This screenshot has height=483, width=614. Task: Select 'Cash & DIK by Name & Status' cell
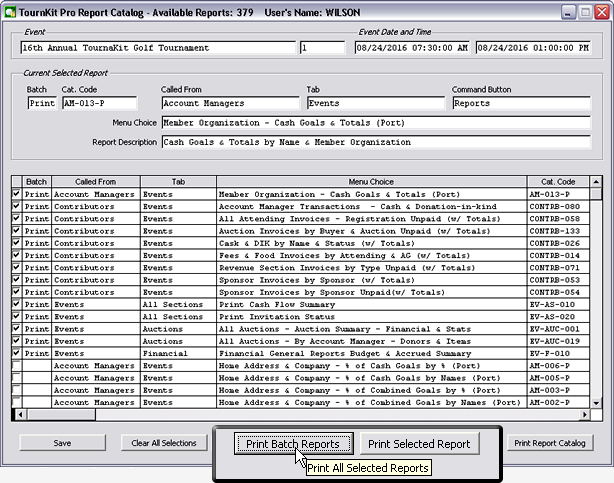tap(372, 243)
